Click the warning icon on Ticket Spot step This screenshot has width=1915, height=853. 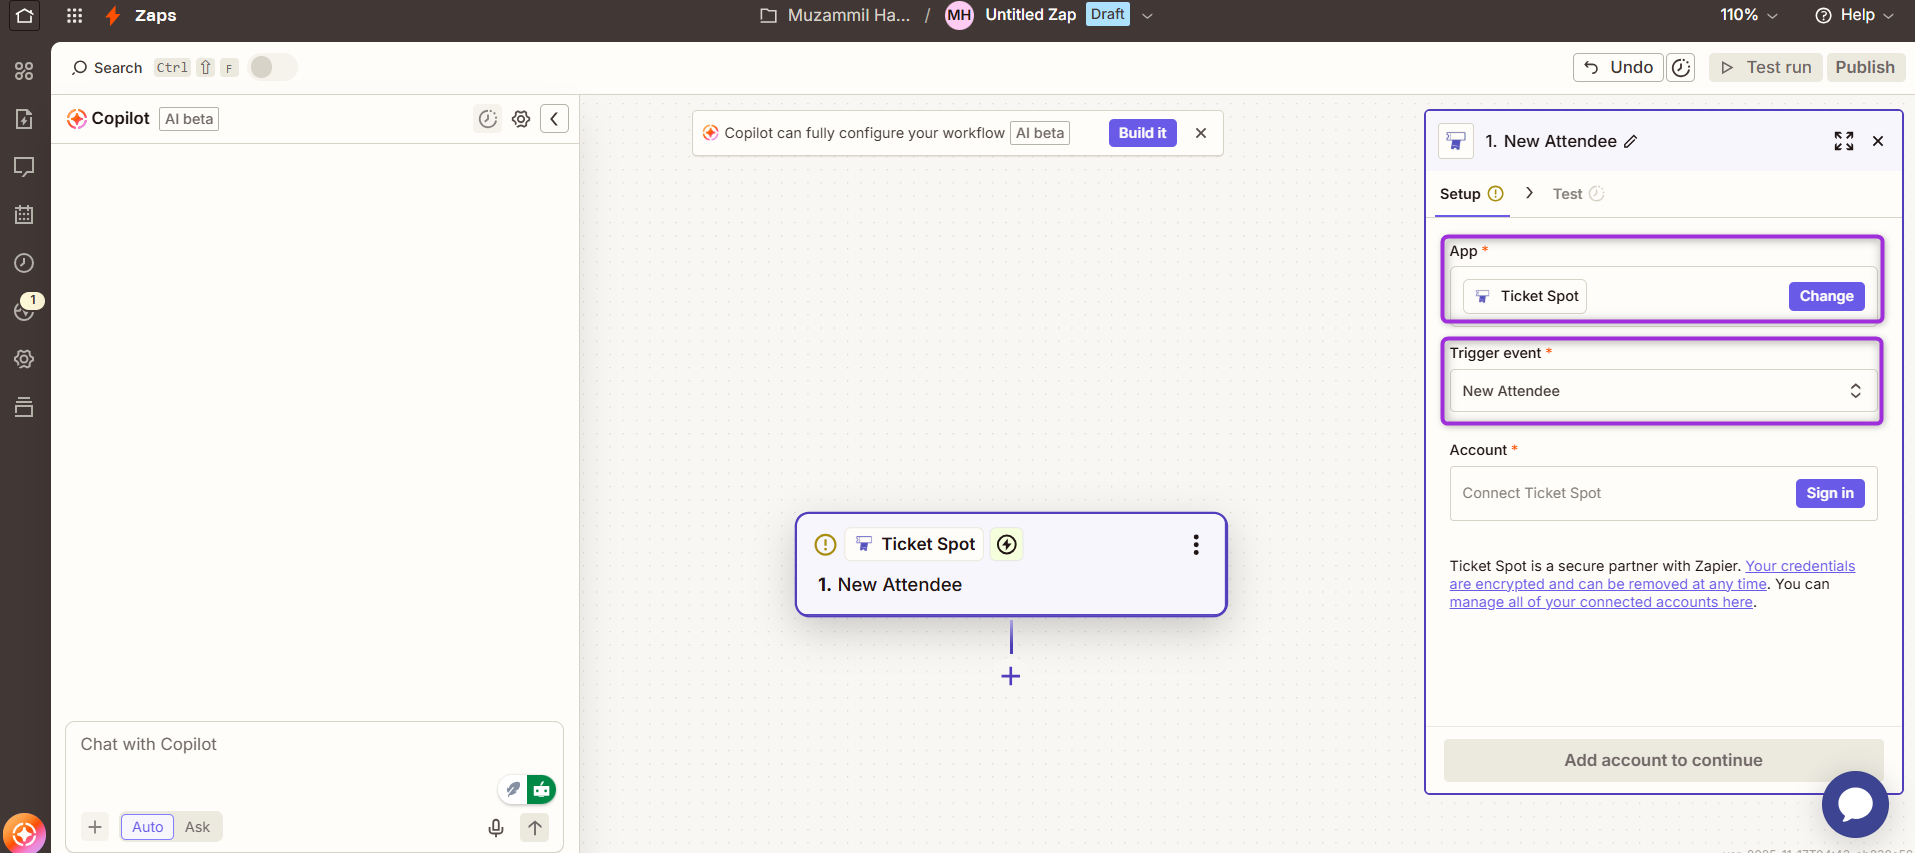825,545
